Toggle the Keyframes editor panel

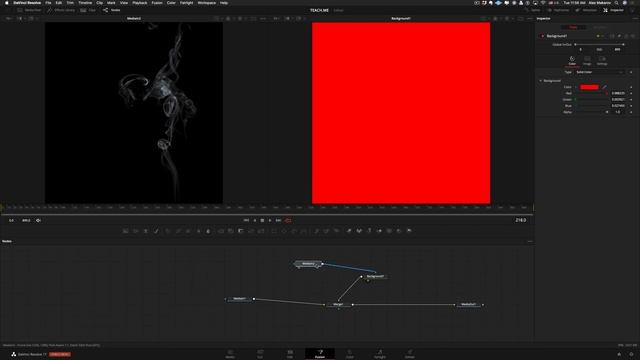click(558, 10)
